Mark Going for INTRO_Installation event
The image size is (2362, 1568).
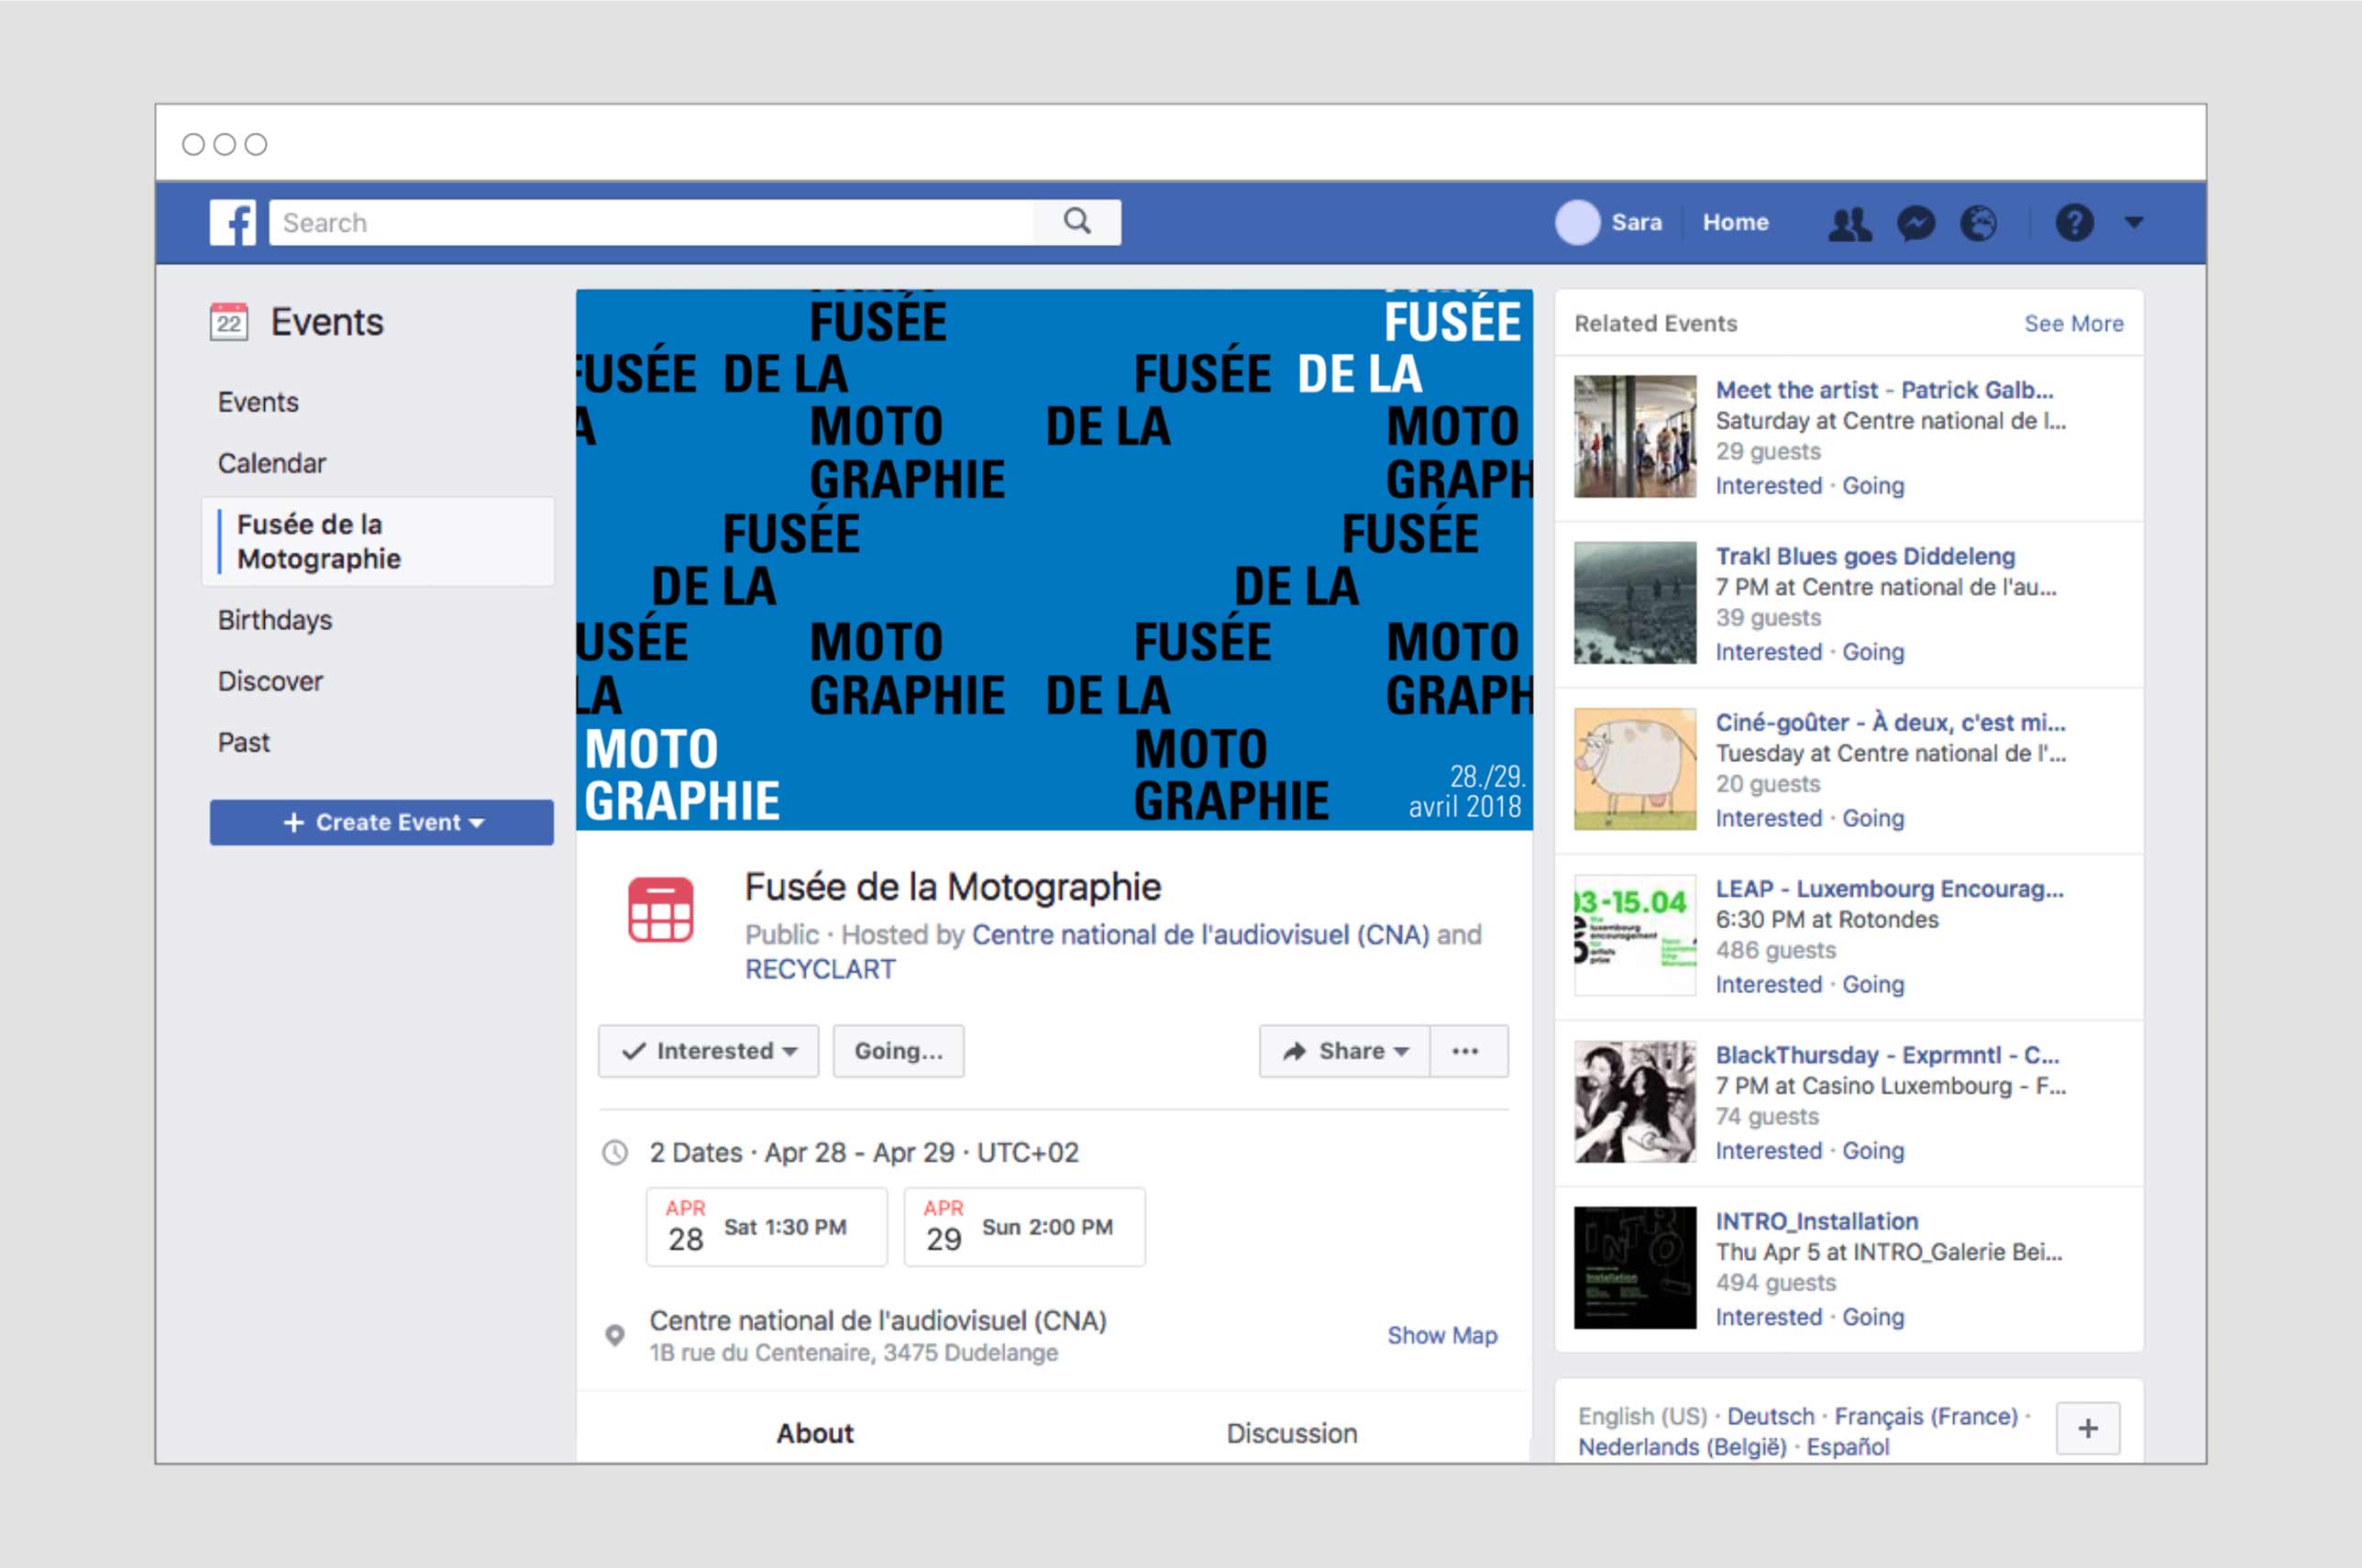click(1873, 1317)
